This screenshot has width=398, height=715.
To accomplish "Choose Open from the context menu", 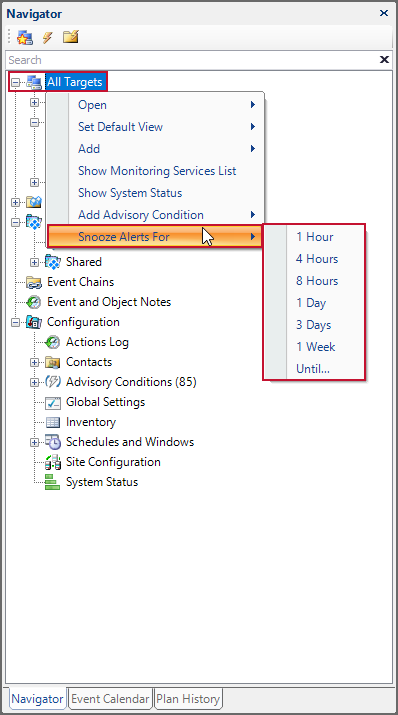I will [x=156, y=105].
